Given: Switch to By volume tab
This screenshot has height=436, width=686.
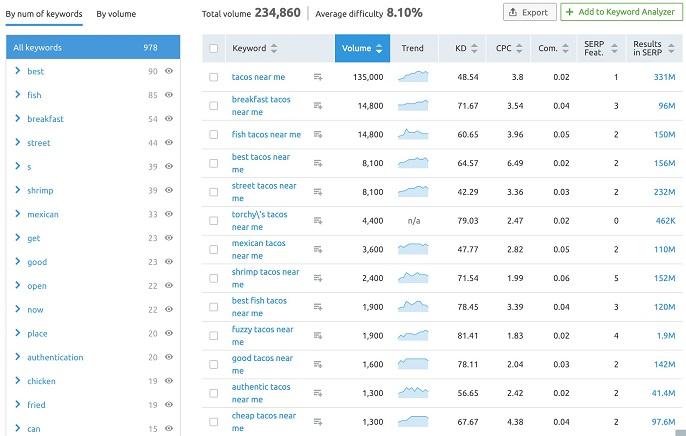Looking at the screenshot, I should [x=116, y=14].
